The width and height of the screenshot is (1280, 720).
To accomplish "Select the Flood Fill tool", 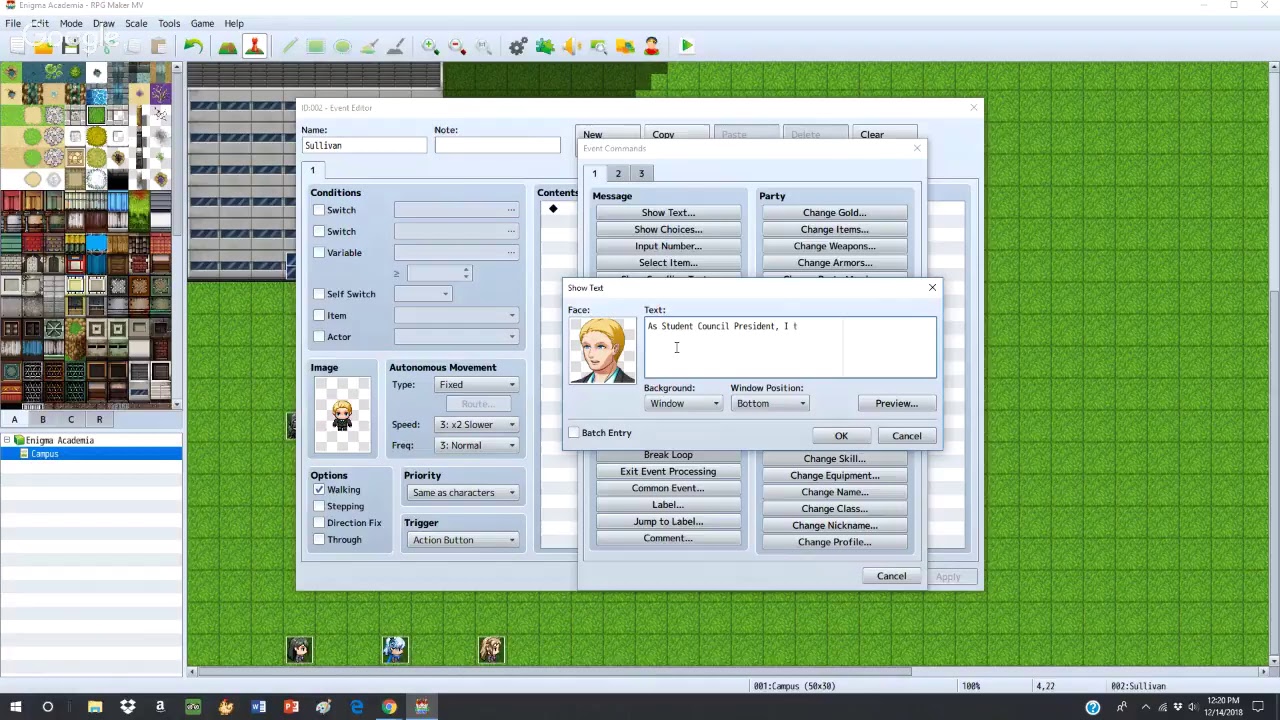I will 369,46.
